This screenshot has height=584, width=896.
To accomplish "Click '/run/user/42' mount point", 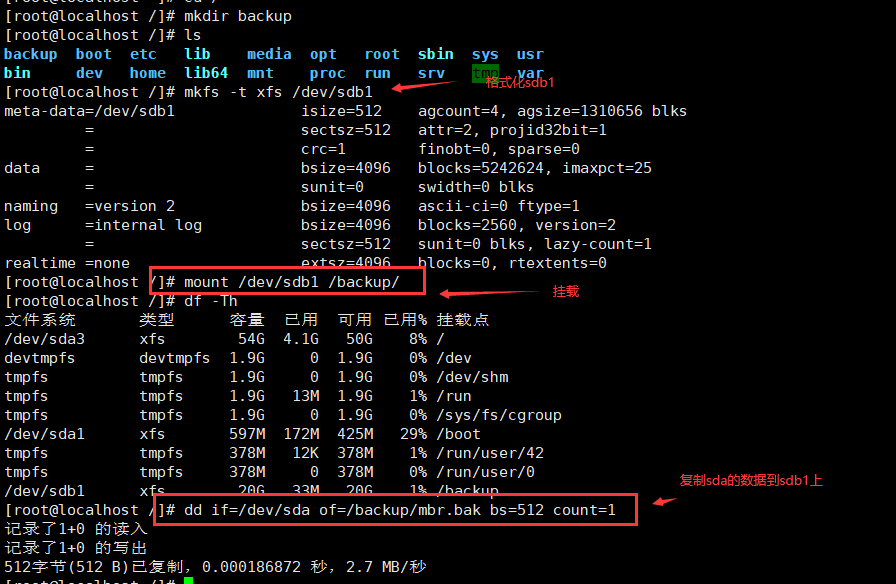I will [x=490, y=453].
